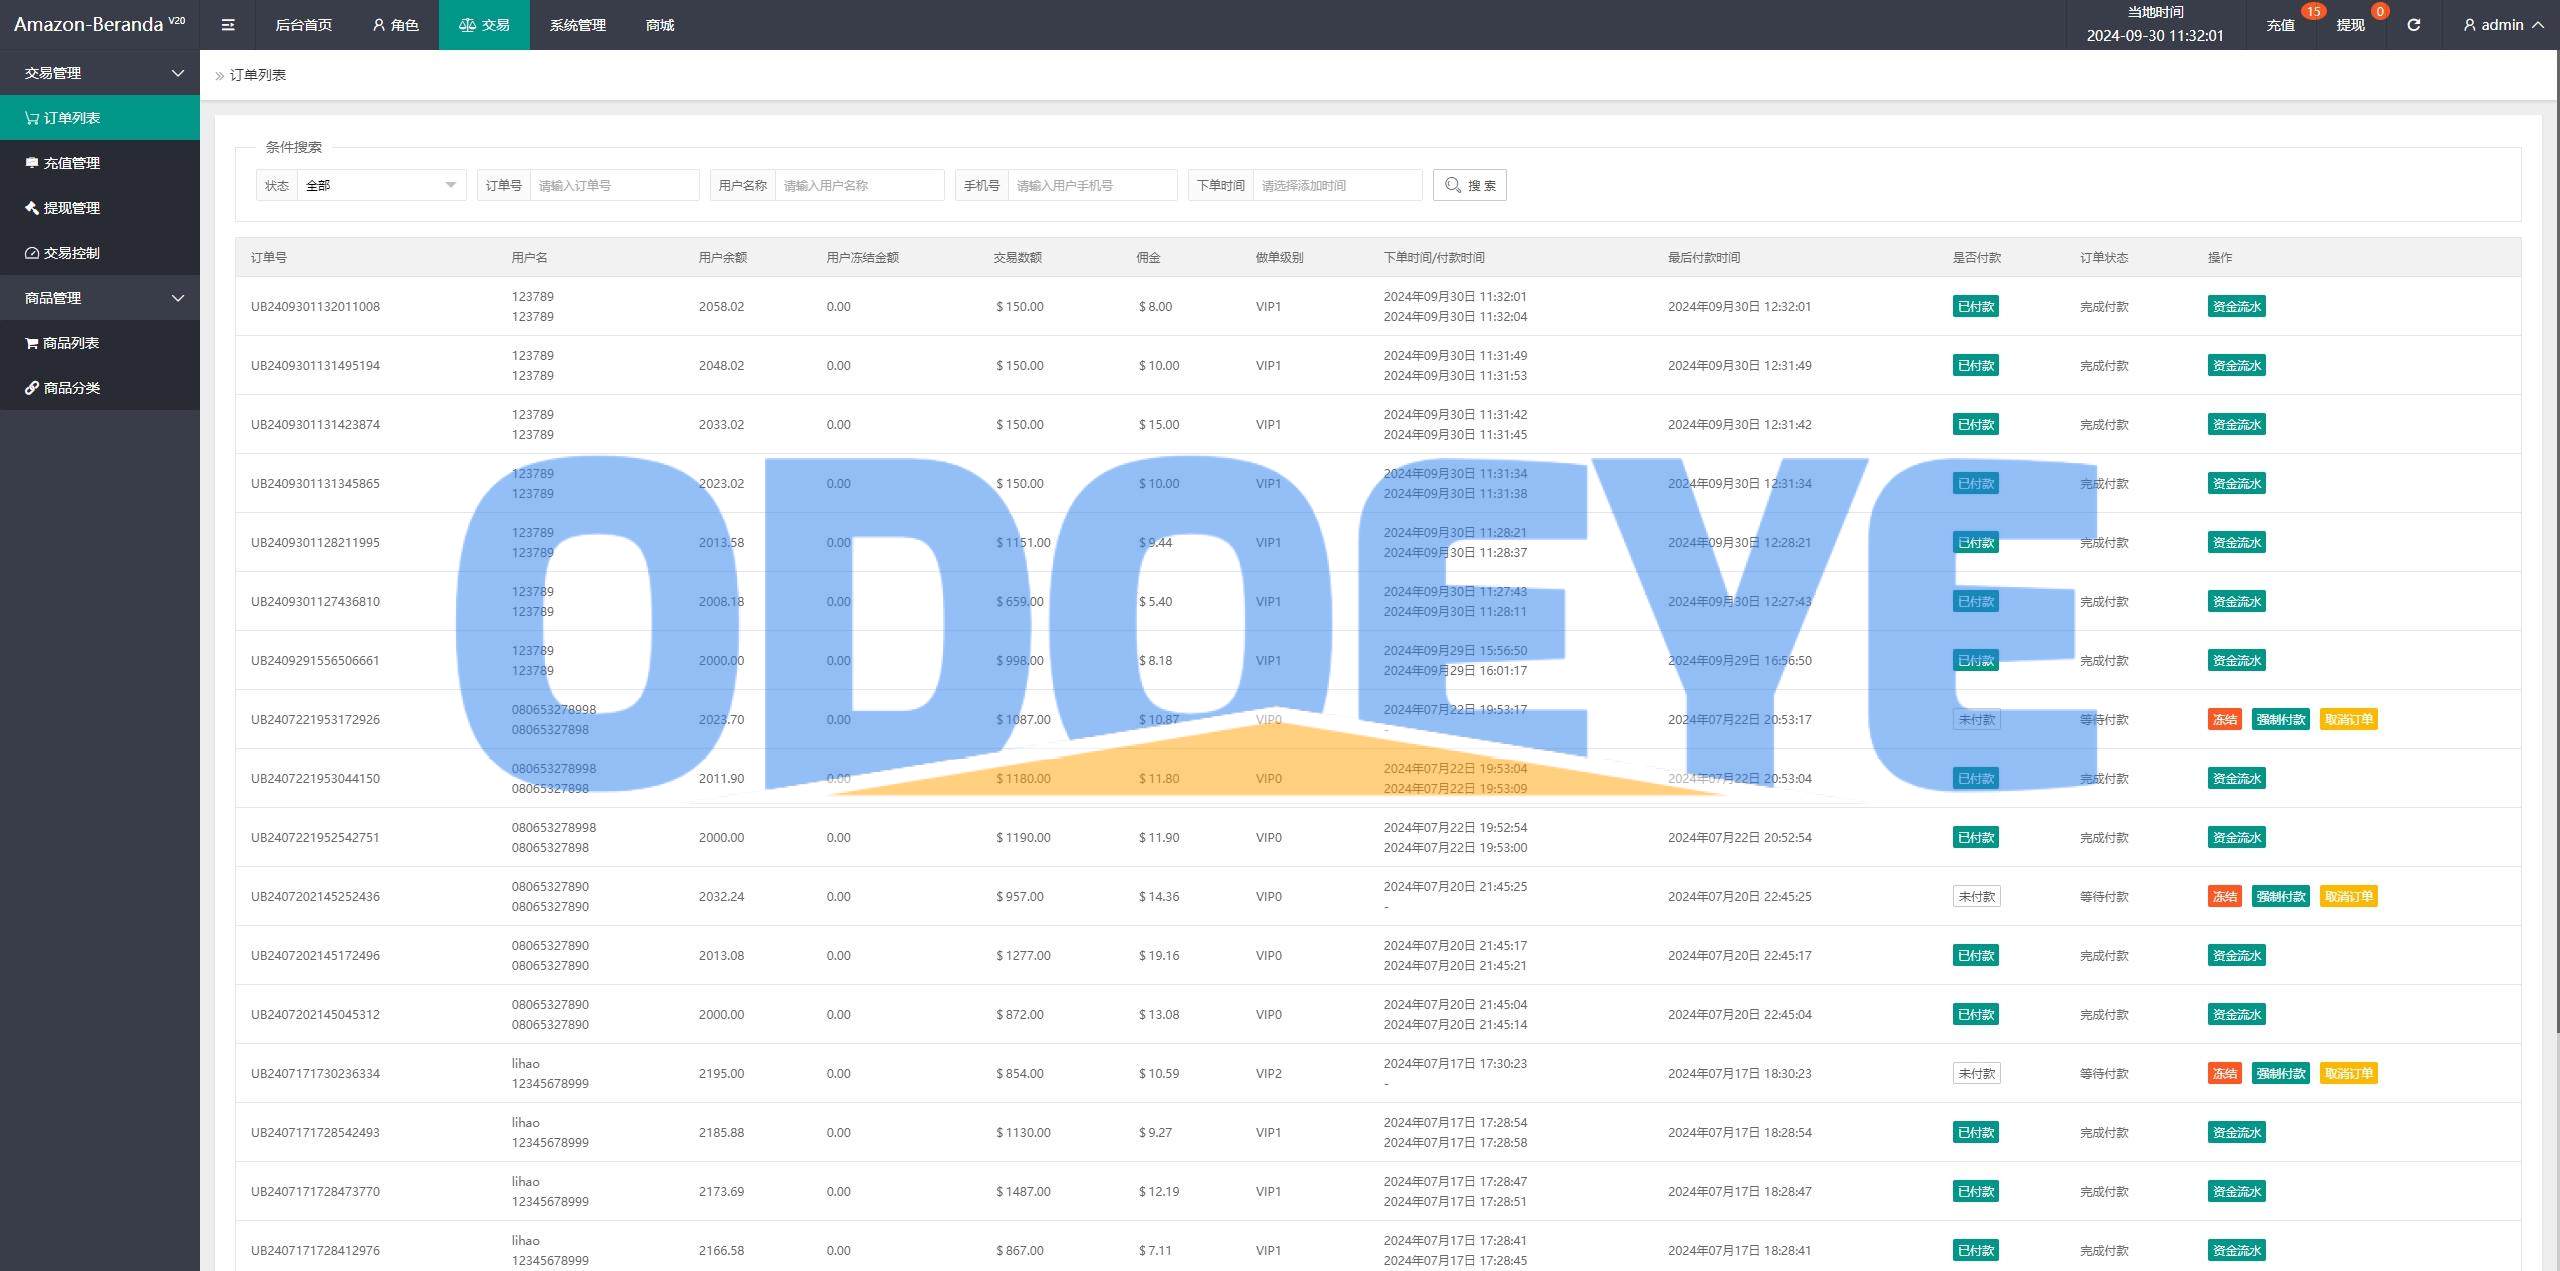Click 未付款 badge for order UB2407171730236334
This screenshot has height=1271, width=2560.
coord(1976,1074)
